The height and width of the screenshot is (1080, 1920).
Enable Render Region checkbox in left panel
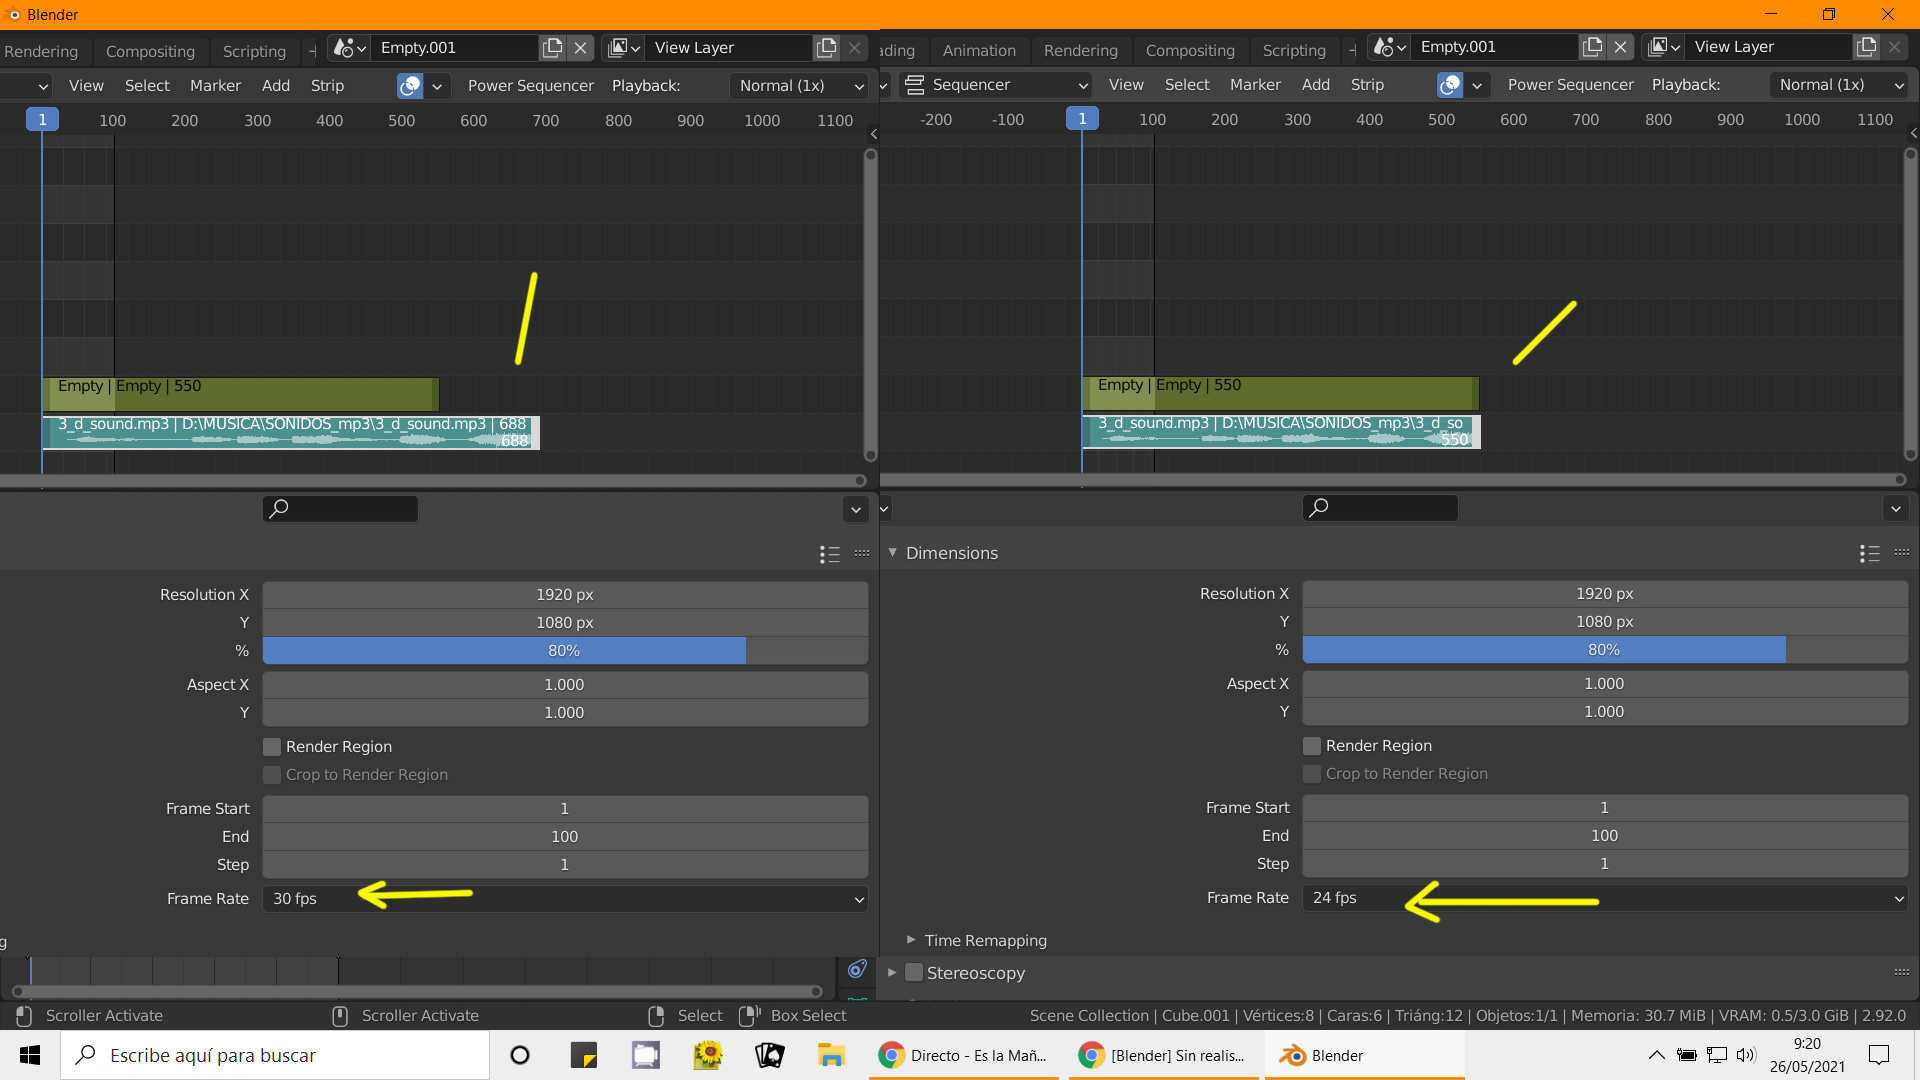click(272, 747)
